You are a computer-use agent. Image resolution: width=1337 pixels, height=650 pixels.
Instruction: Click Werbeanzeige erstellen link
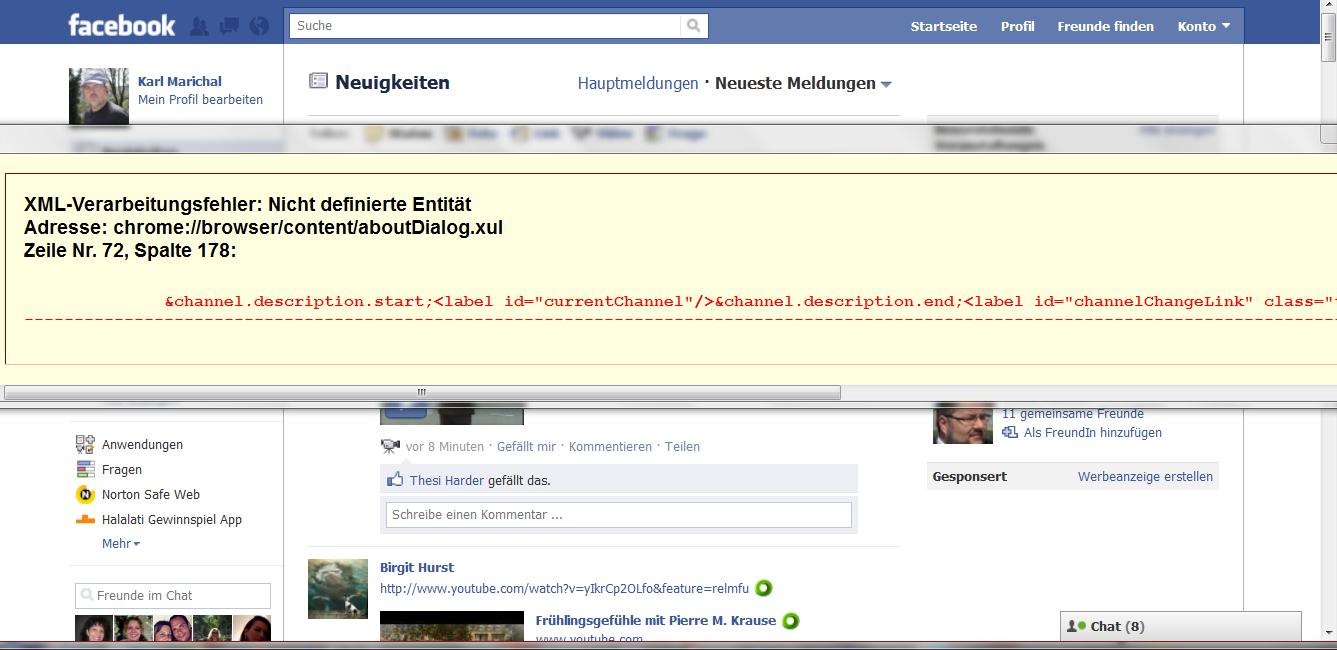pyautogui.click(x=1145, y=477)
